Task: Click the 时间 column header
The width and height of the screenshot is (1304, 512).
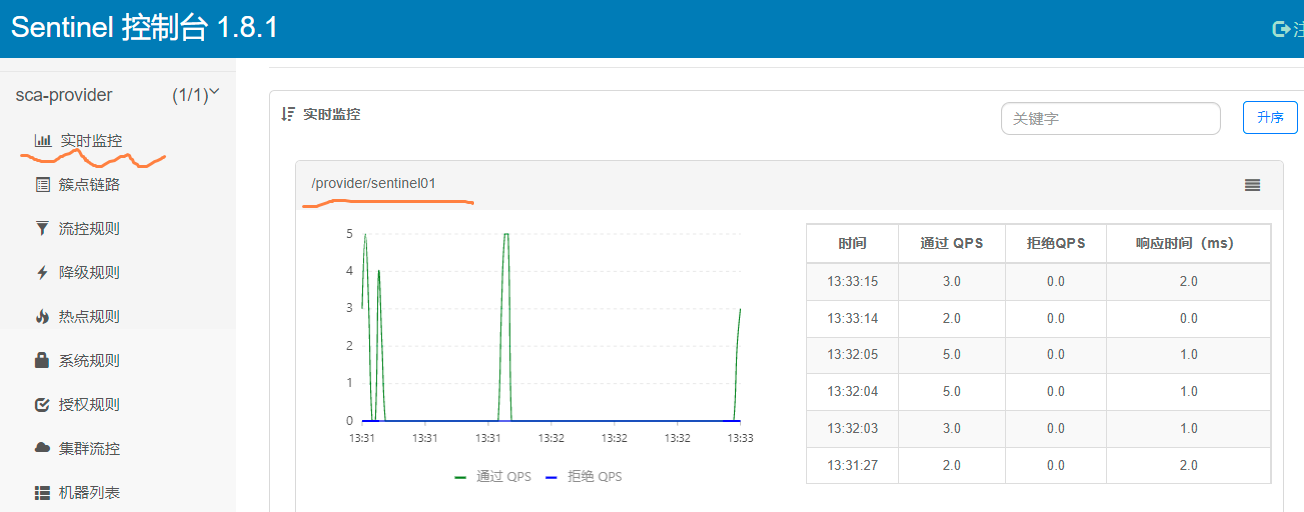Action: click(852, 243)
